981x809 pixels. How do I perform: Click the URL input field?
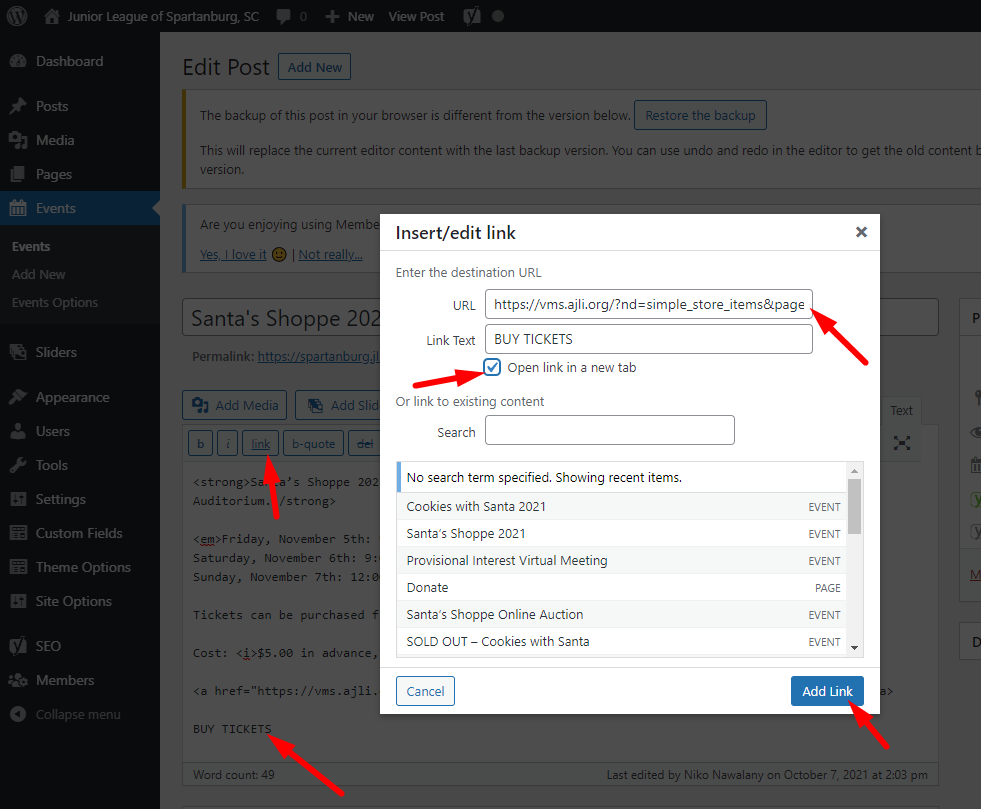pyautogui.click(x=649, y=304)
